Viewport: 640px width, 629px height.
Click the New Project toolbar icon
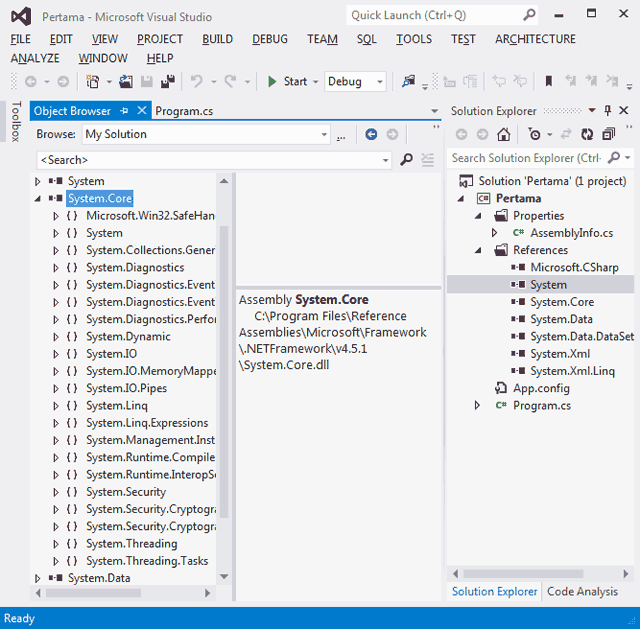pos(93,82)
